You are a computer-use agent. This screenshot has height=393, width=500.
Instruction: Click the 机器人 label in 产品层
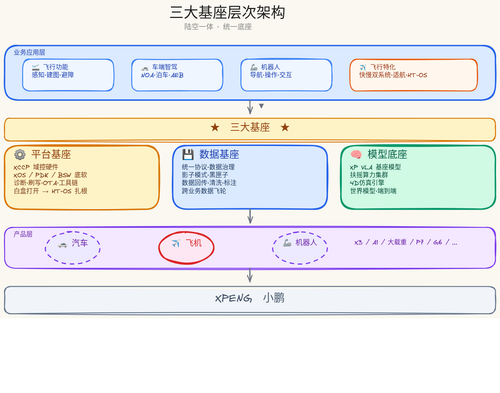[x=306, y=242]
